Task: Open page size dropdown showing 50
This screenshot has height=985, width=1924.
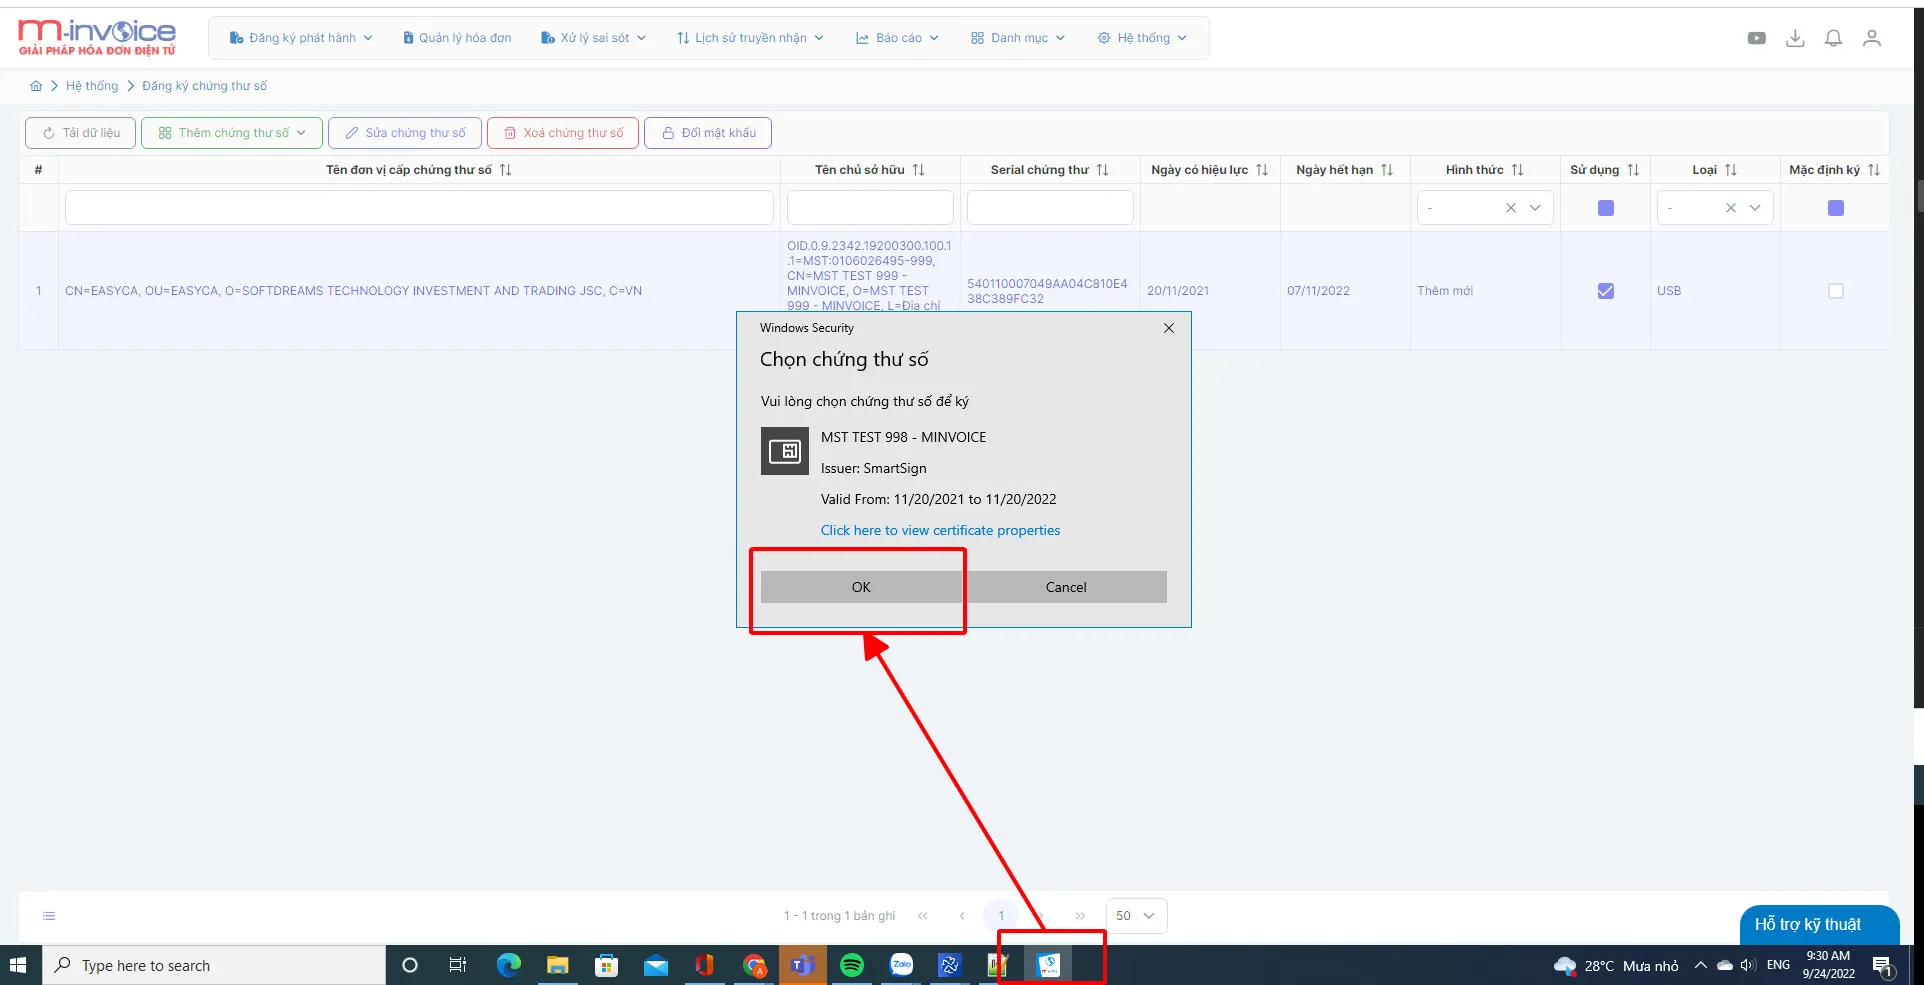Action: [1136, 916]
